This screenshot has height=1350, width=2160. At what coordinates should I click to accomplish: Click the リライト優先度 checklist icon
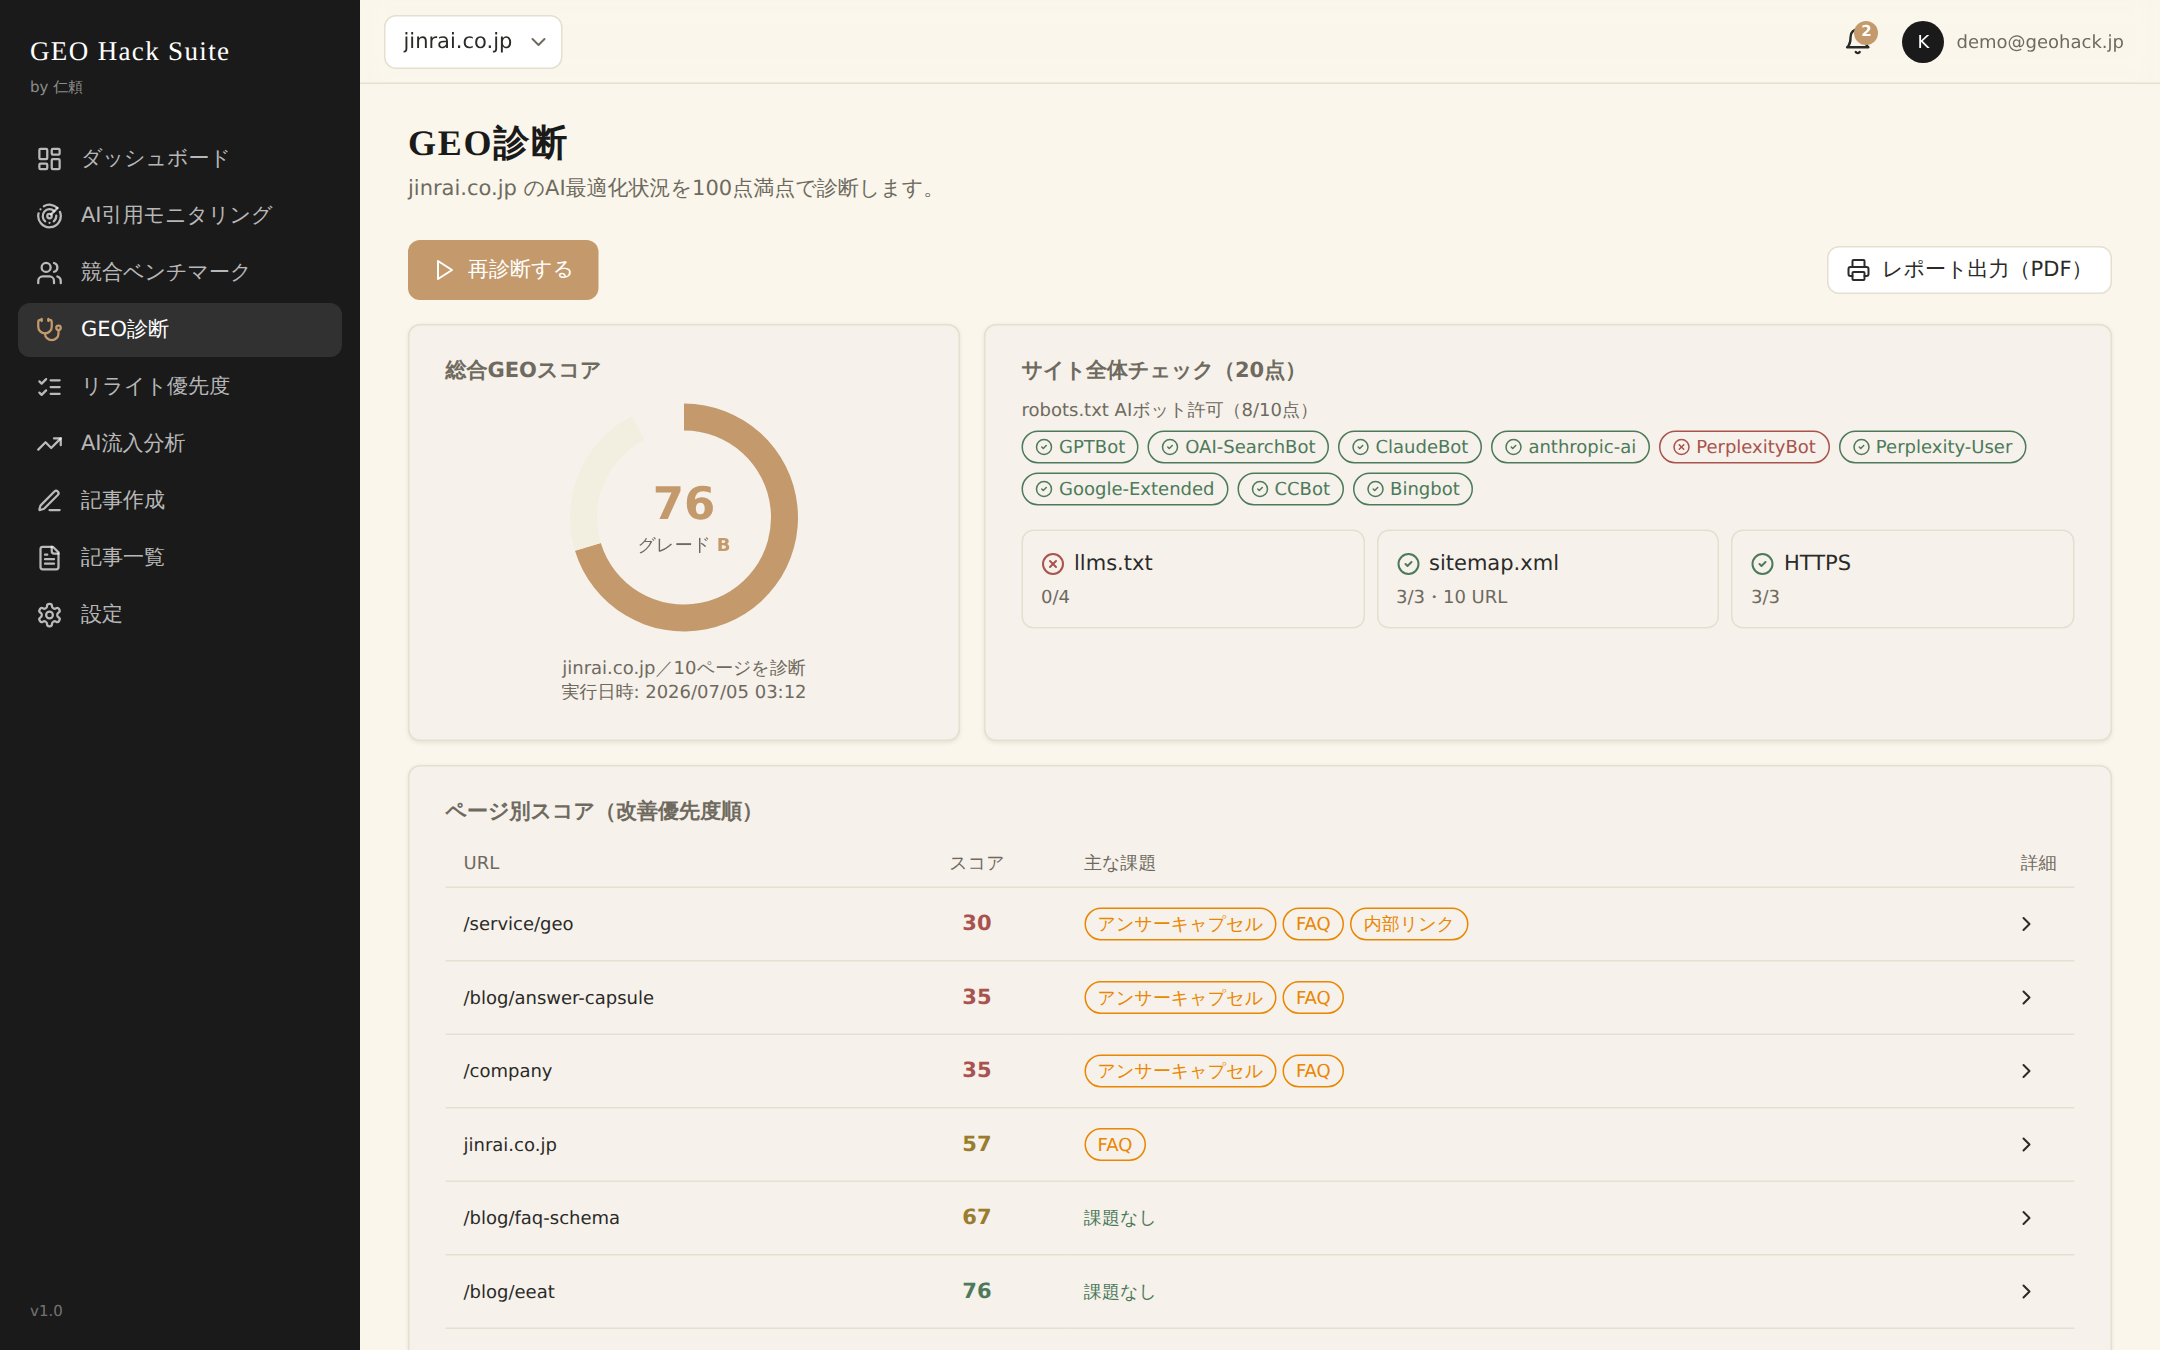pyautogui.click(x=49, y=386)
